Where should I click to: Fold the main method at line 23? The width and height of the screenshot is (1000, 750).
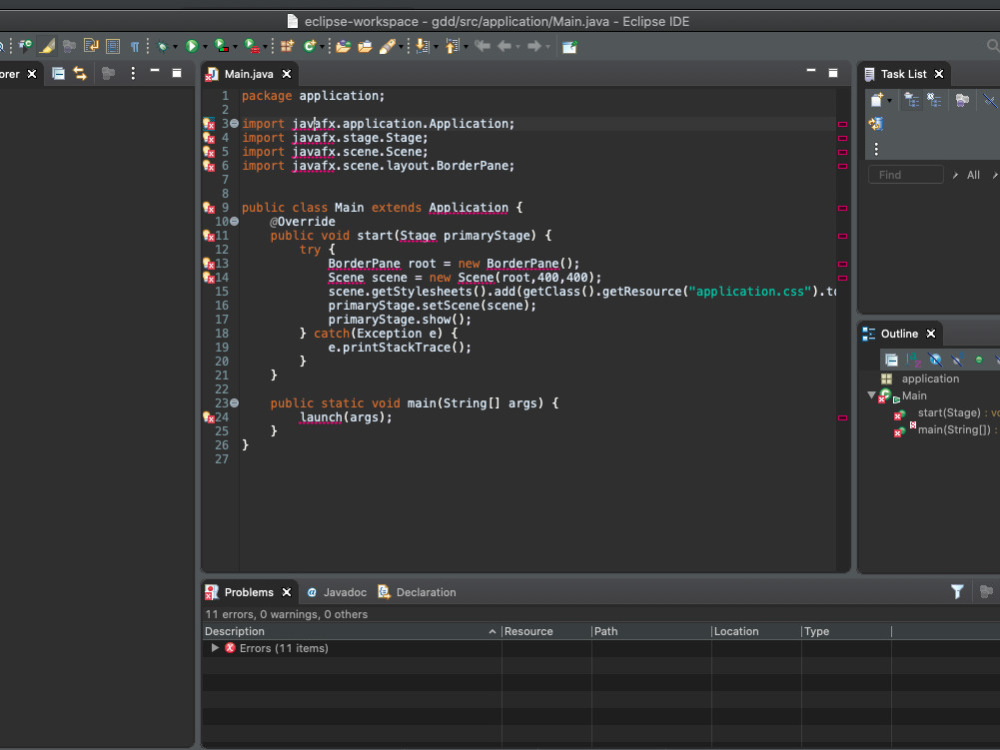pos(234,403)
